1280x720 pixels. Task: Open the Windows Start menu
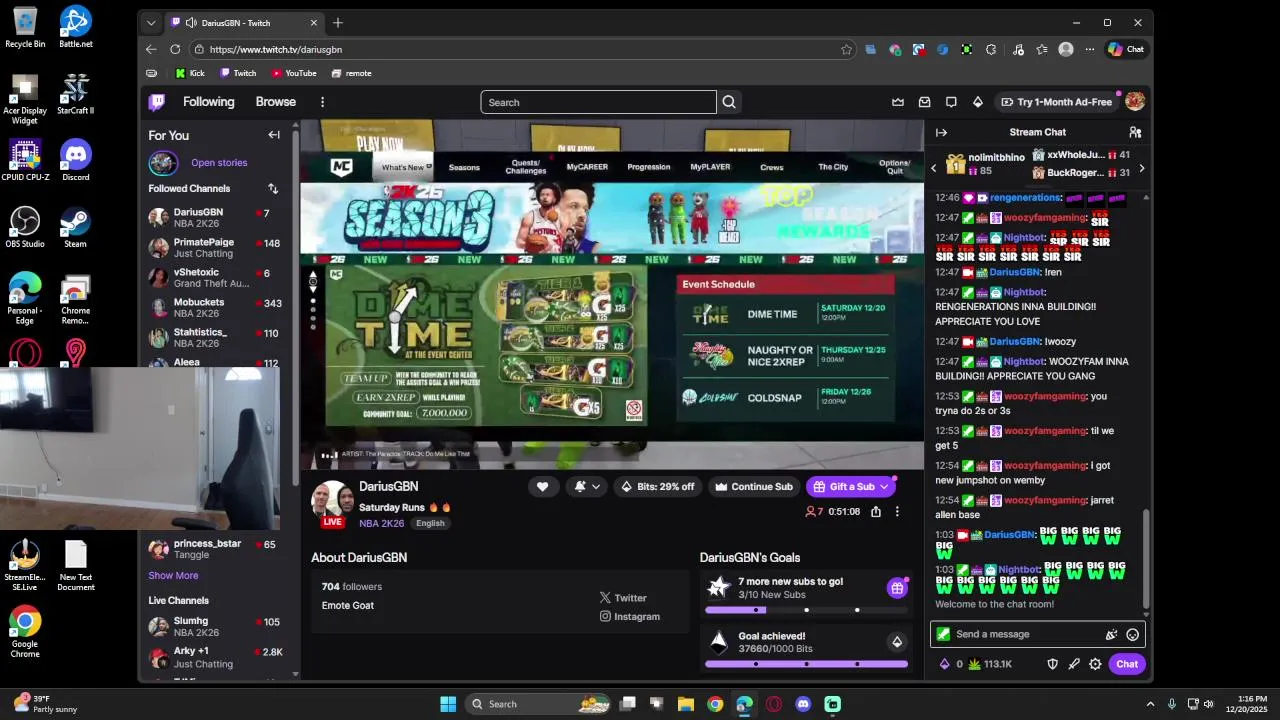tap(448, 704)
